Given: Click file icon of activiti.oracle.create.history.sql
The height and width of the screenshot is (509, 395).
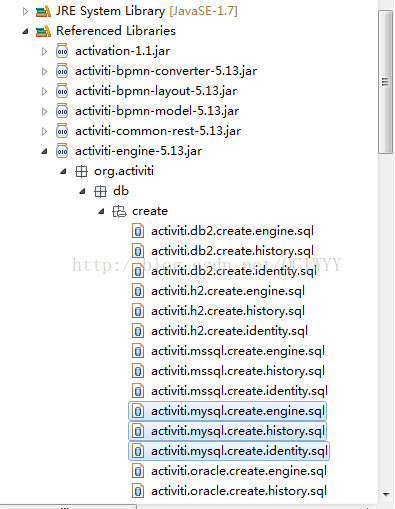Looking at the screenshot, I should 138,491.
